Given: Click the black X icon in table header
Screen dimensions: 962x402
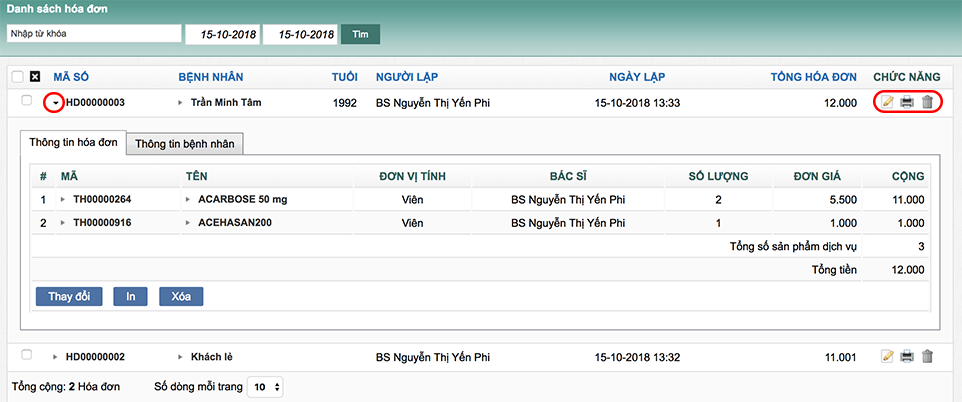Looking at the screenshot, I should tap(36, 77).
